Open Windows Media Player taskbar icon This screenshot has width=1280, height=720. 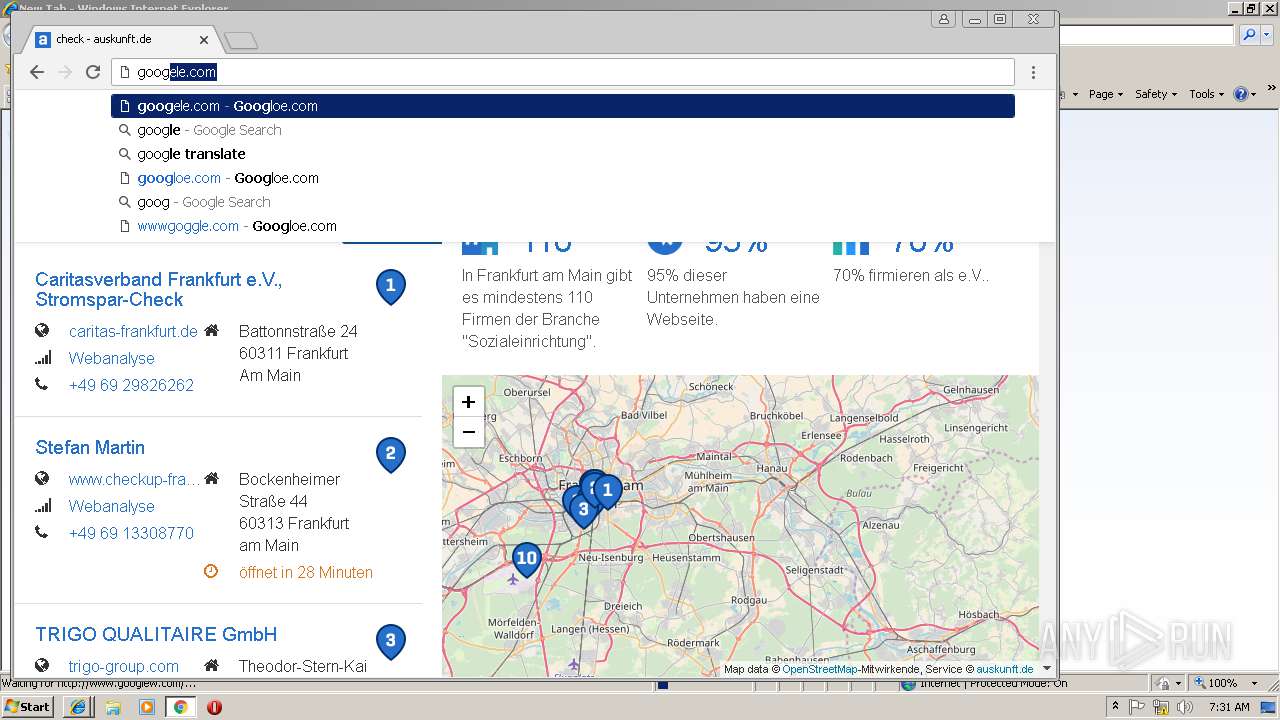click(x=147, y=707)
